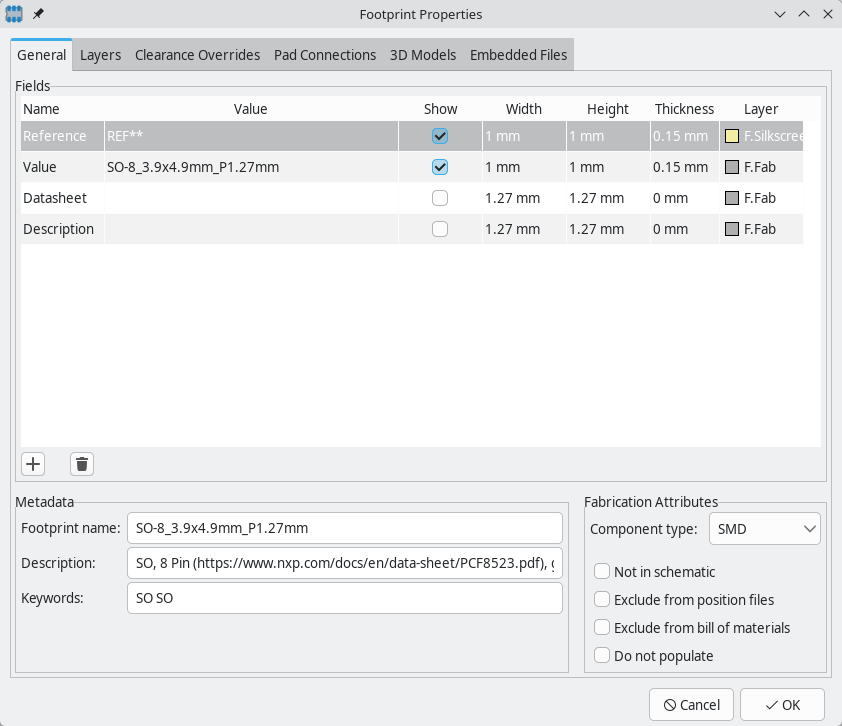Delete the selected field using the trash icon
Screen dimensions: 842x726
pos(81,463)
